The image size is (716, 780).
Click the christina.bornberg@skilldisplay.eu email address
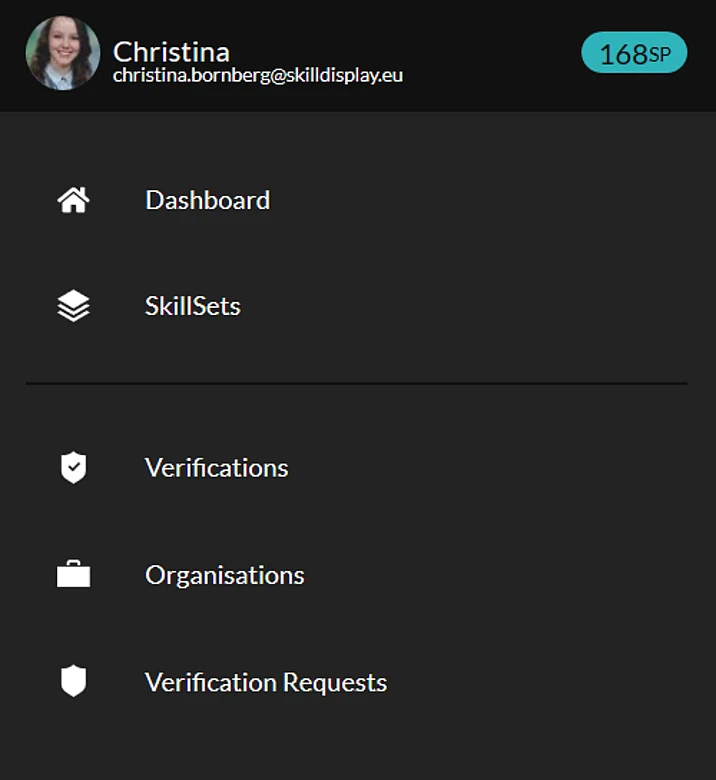[258, 75]
